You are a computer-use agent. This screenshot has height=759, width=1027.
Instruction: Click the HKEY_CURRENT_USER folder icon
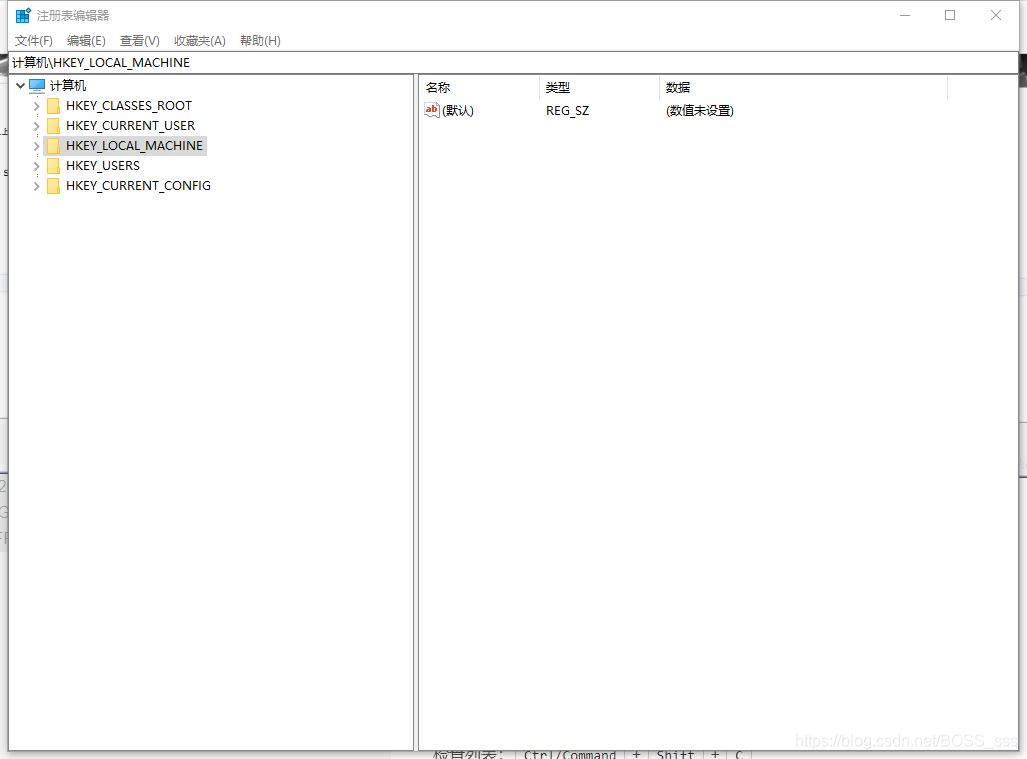pos(54,126)
